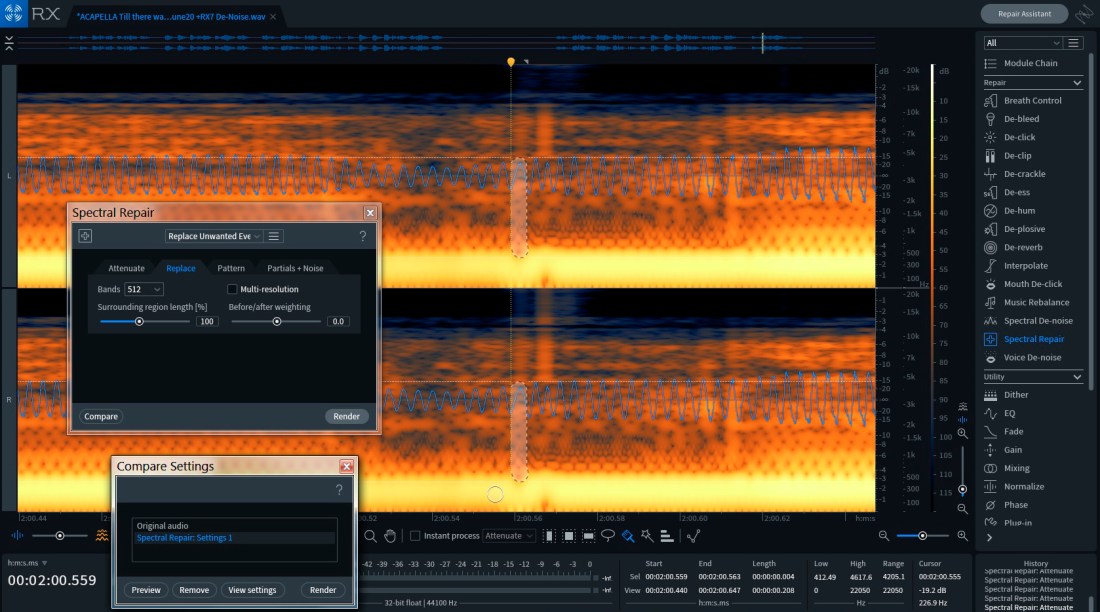Toggle the Instant process checkbox
Image resolution: width=1100 pixels, height=612 pixels.
[x=415, y=535]
